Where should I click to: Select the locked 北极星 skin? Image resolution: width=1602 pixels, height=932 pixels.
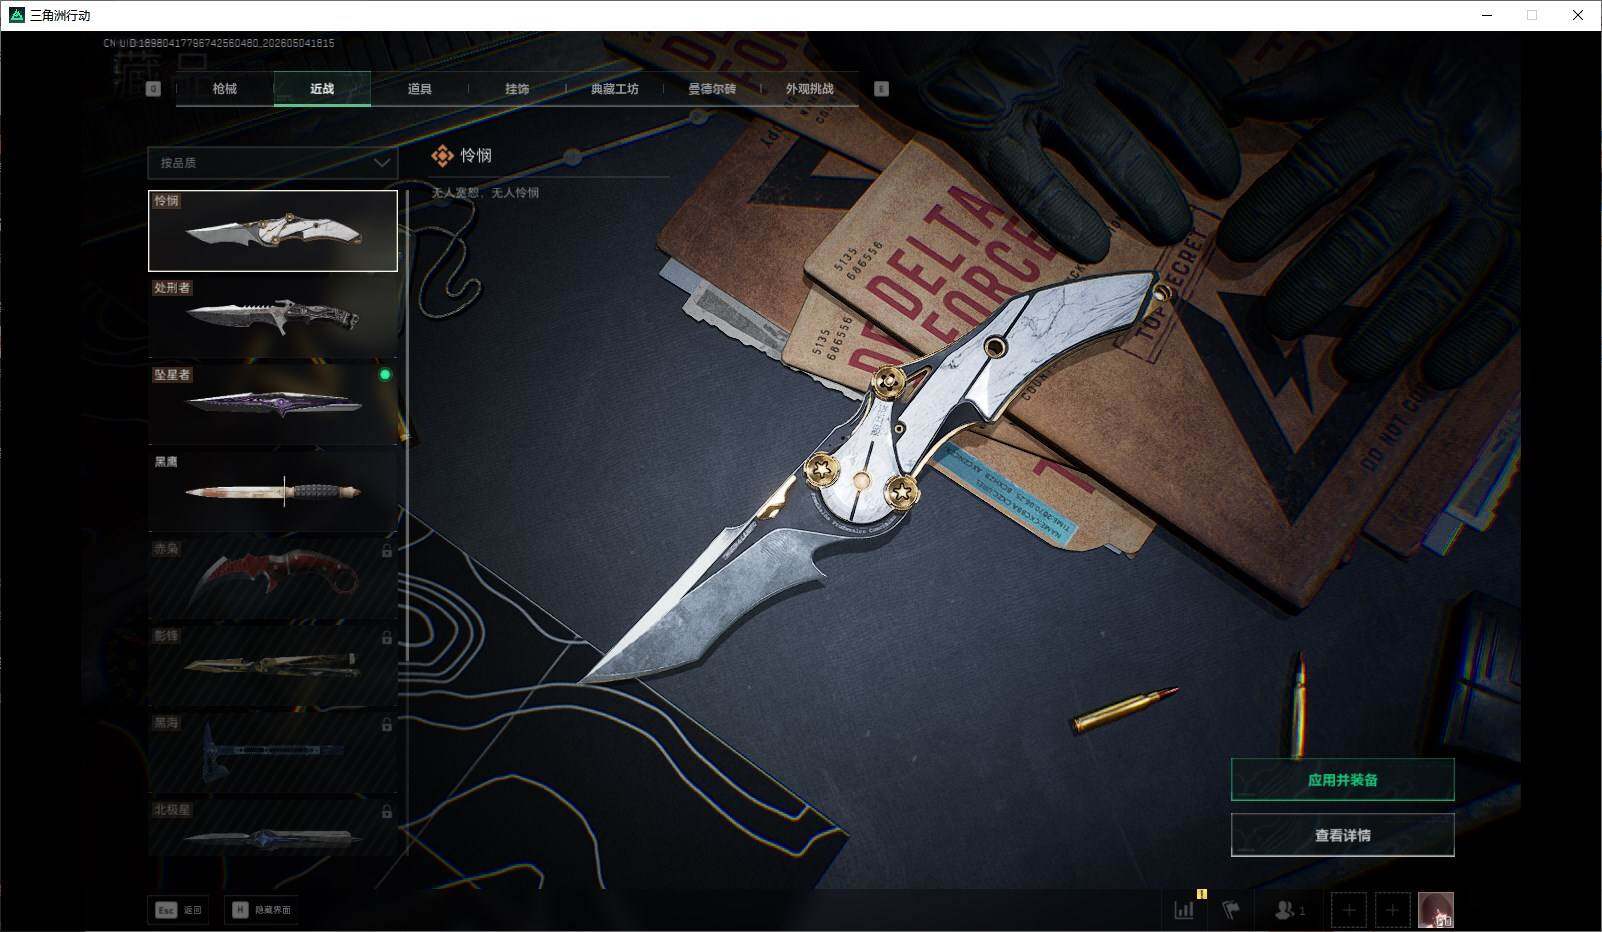click(273, 827)
